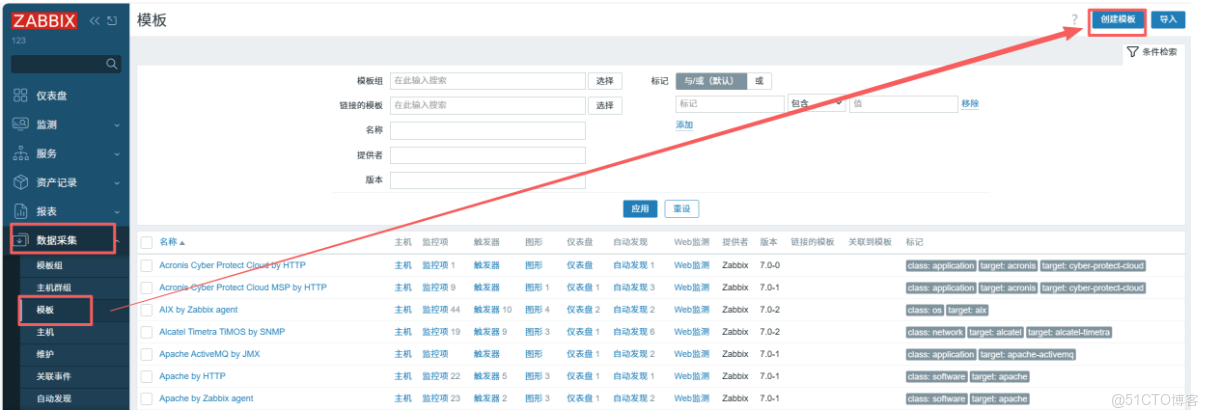Click the sidebar hide icon next to collapse
Image resolution: width=1209 pixels, height=417 pixels.
111,21
